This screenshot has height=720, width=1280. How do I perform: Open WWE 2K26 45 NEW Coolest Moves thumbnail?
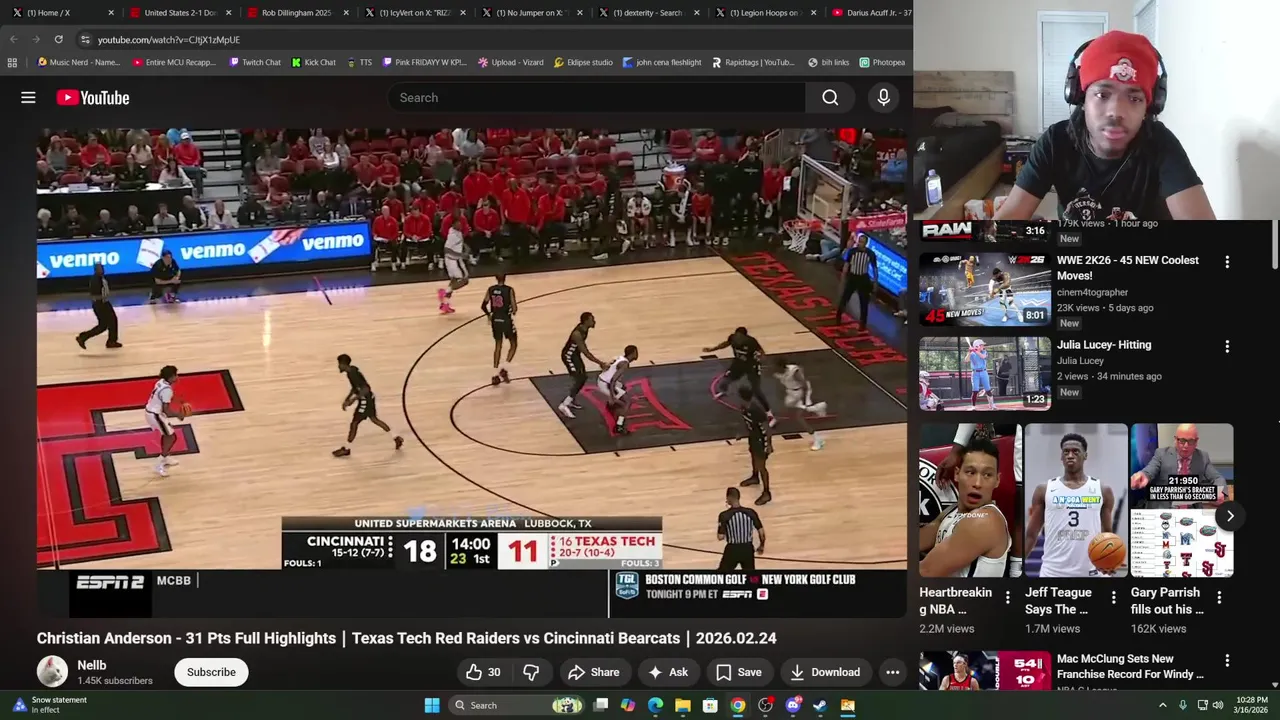(985, 289)
